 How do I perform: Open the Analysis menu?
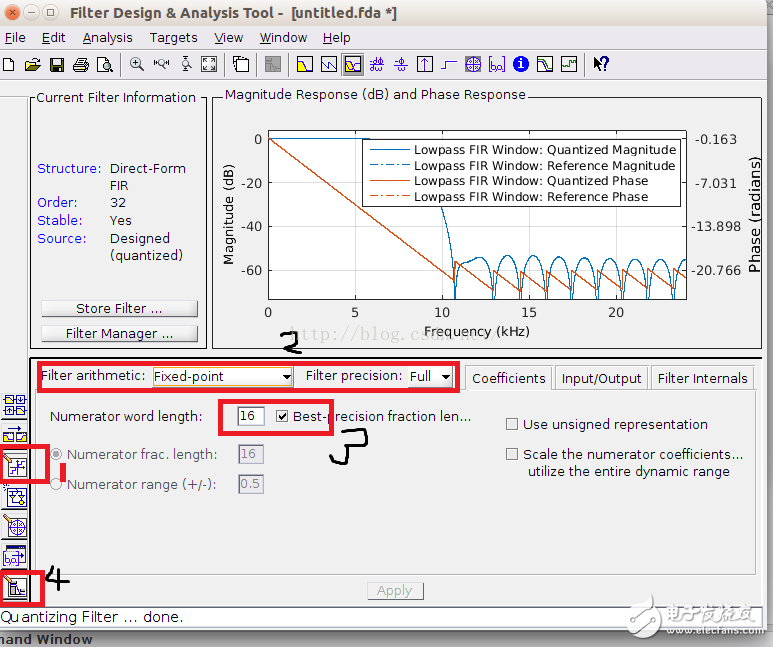[107, 38]
